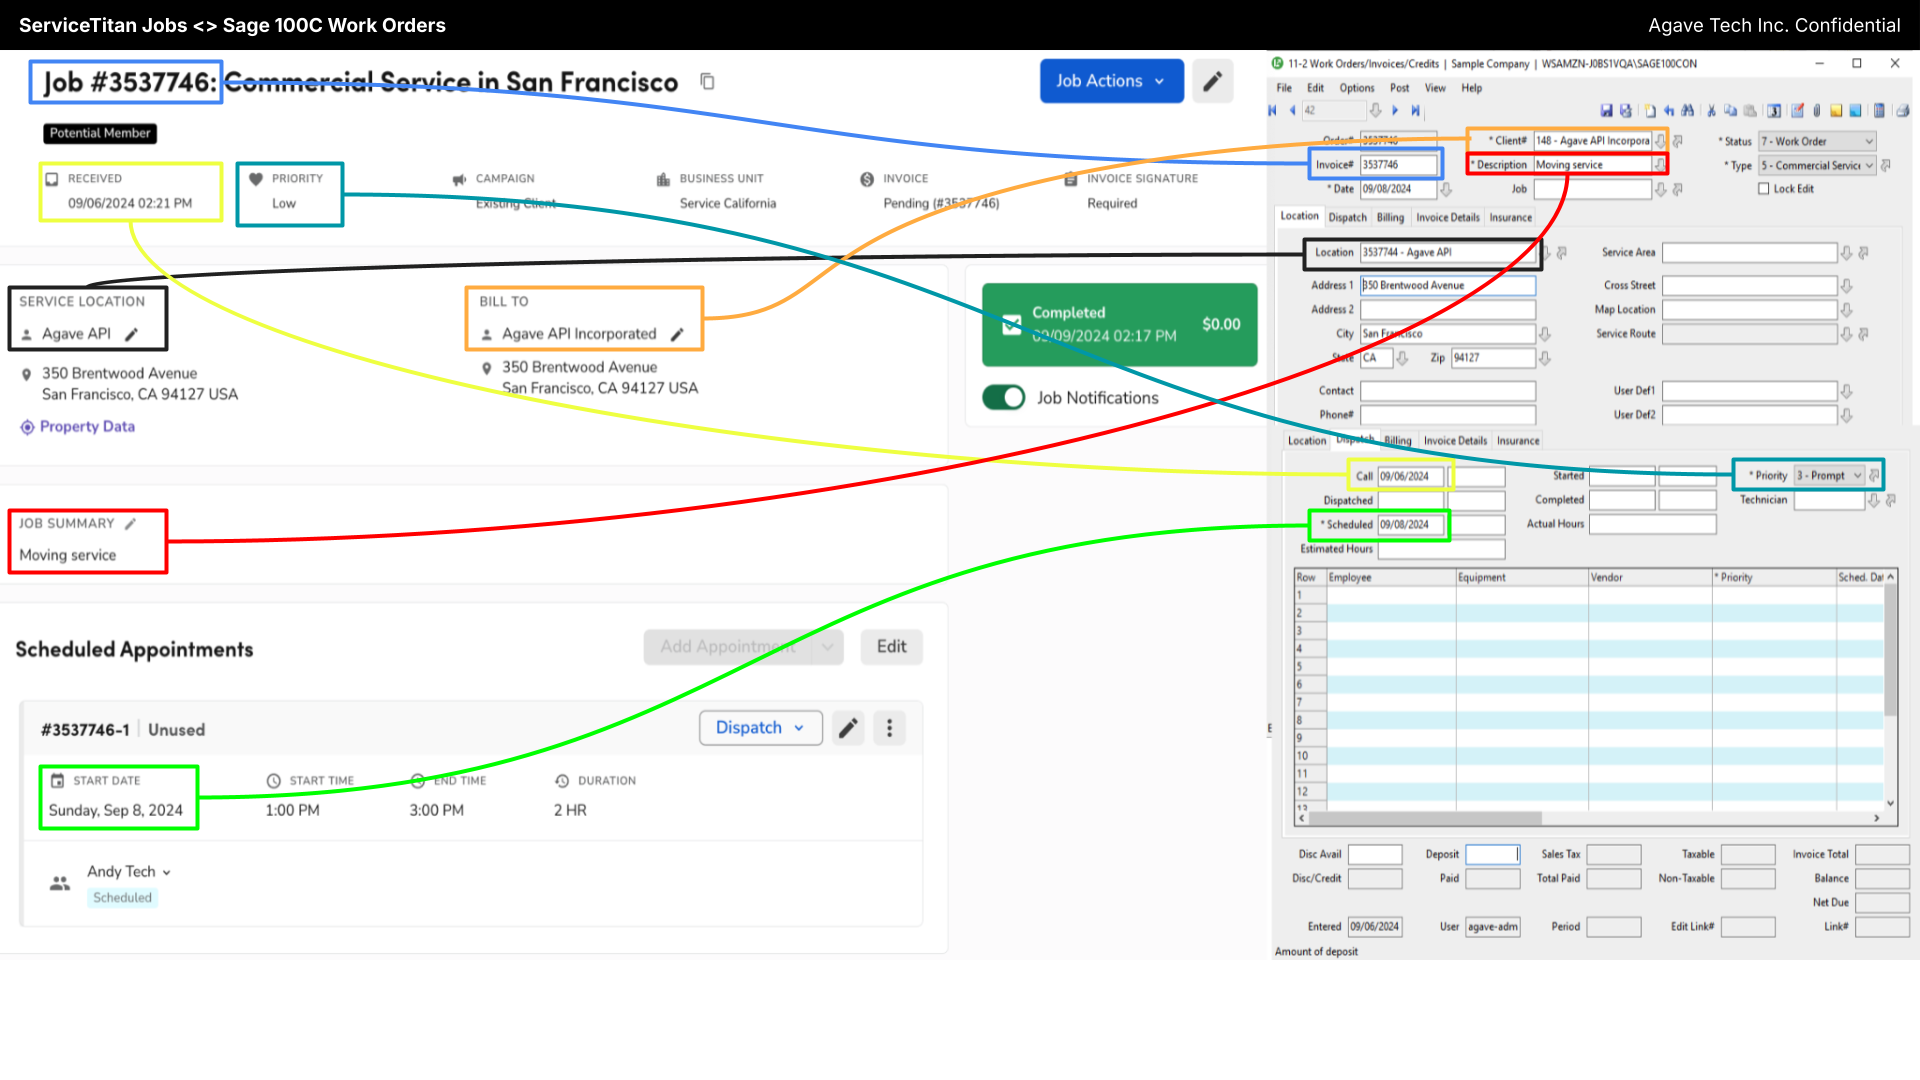Click the 'Service California' business unit value
Viewport: 1920px width, 1080px height.
coord(728,203)
